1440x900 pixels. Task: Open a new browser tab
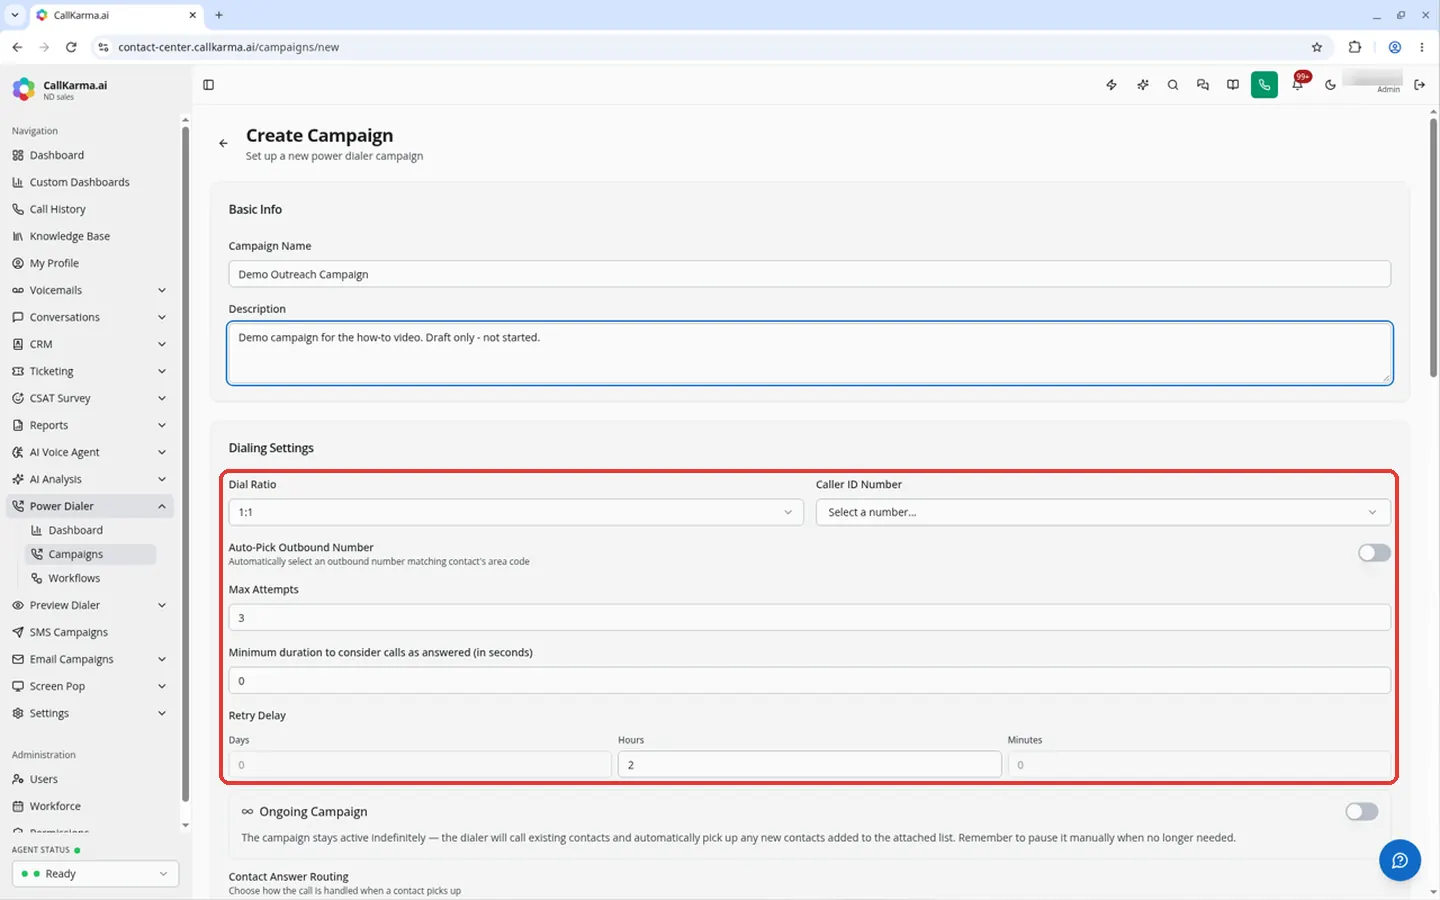tap(219, 15)
